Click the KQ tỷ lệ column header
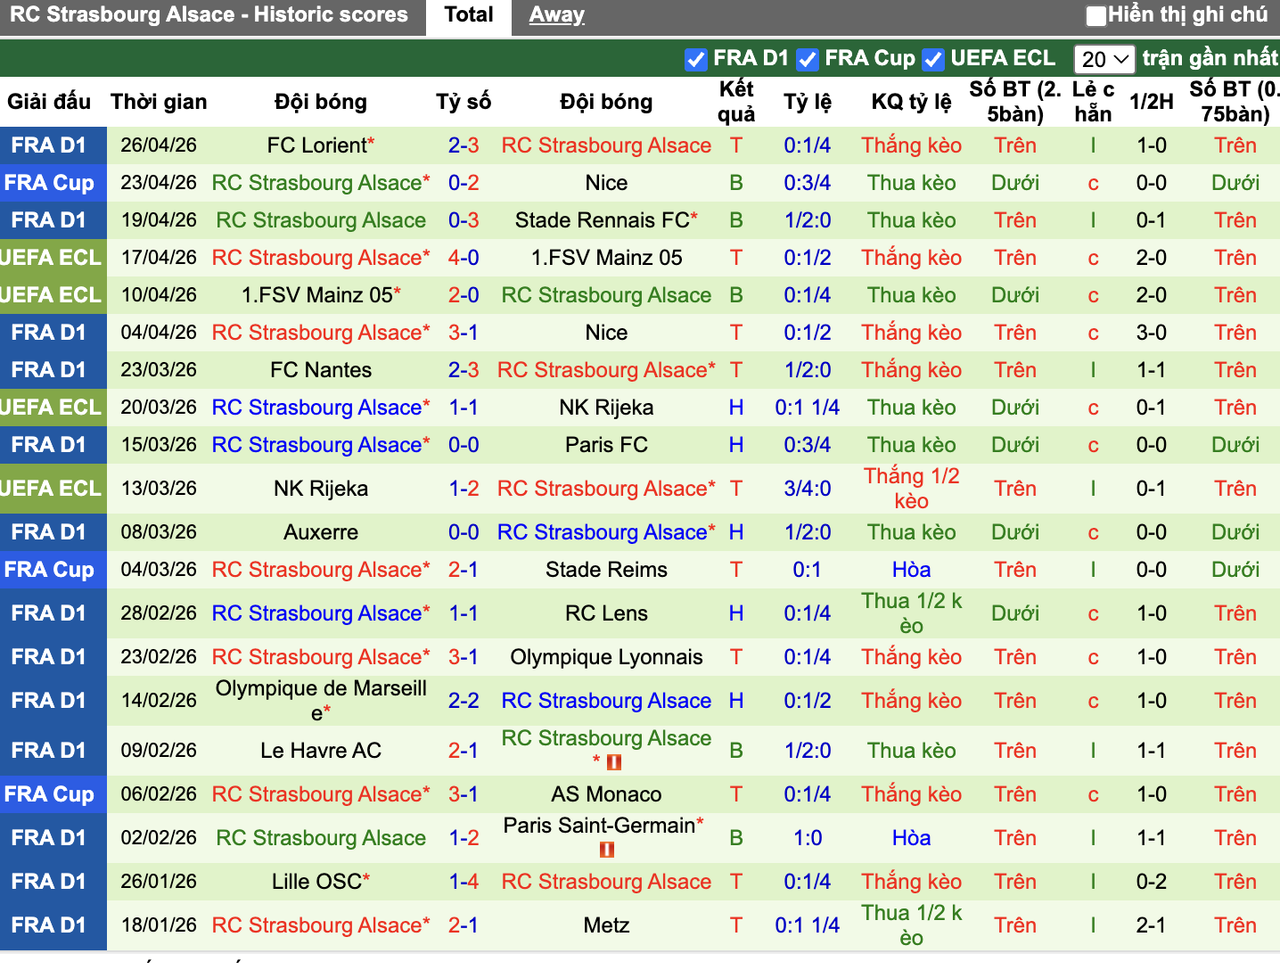 [x=912, y=102]
